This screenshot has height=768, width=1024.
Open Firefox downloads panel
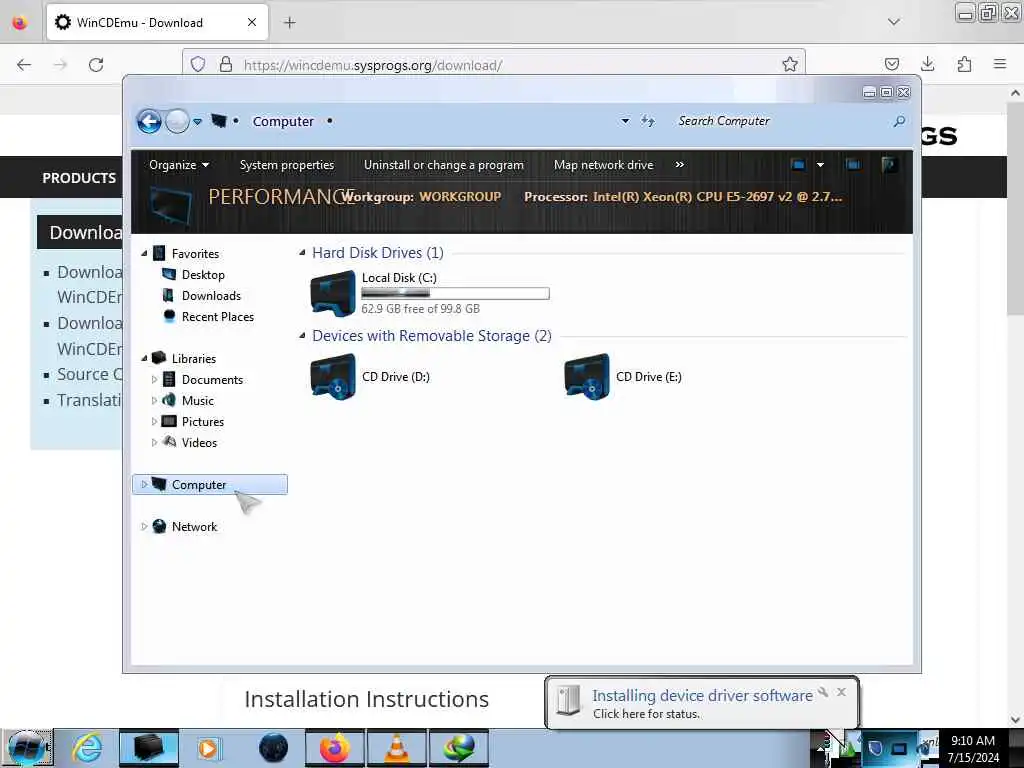[927, 64]
